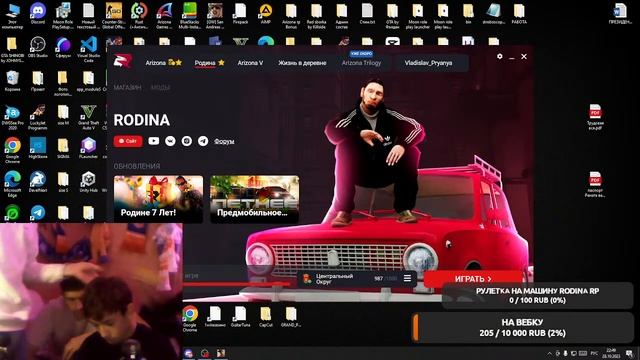The image size is (640, 360).
Task: Open the МОДЫ section tab
Action: [160, 87]
